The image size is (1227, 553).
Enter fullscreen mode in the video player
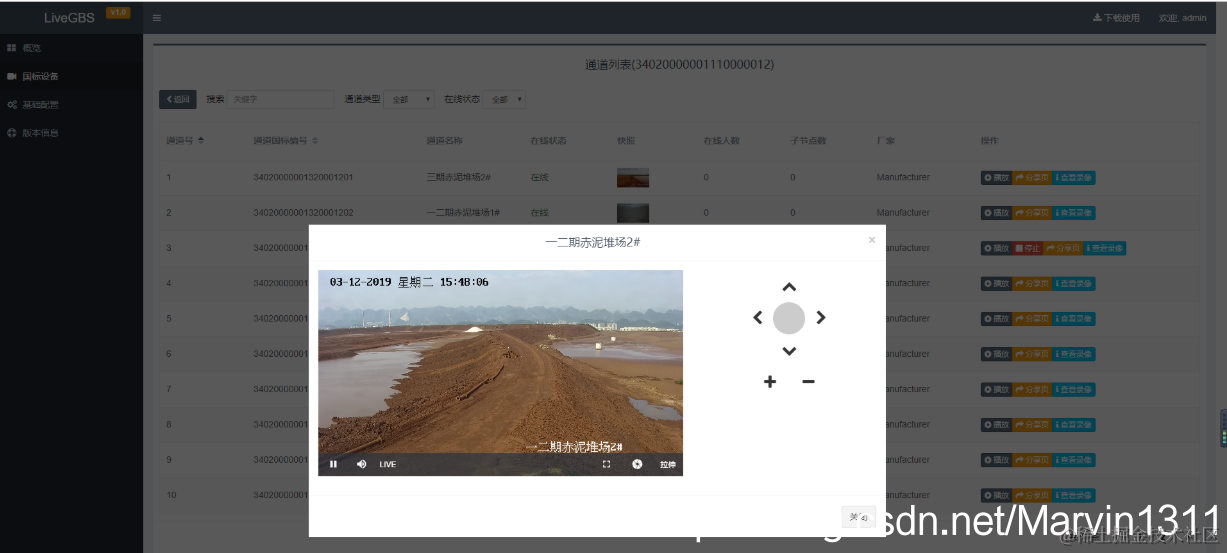(607, 464)
